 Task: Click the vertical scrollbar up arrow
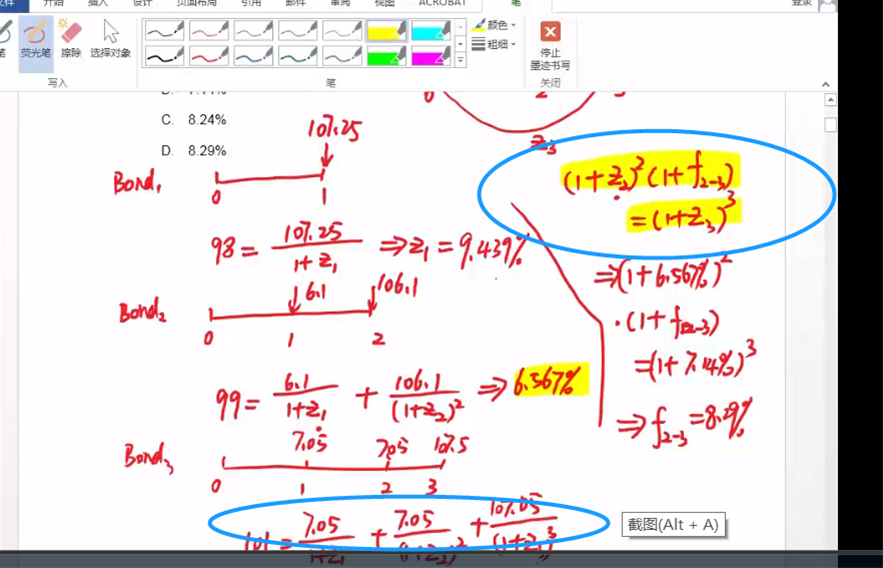[830, 101]
